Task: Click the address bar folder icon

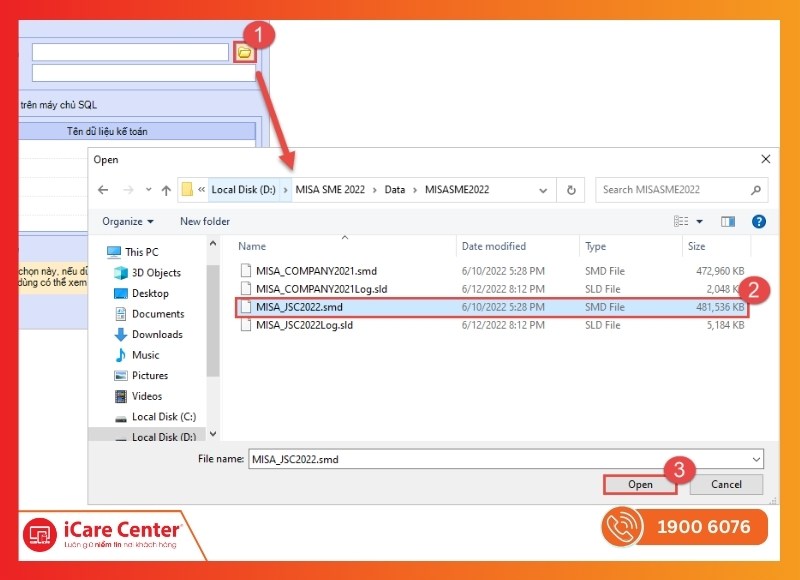Action: tap(187, 190)
